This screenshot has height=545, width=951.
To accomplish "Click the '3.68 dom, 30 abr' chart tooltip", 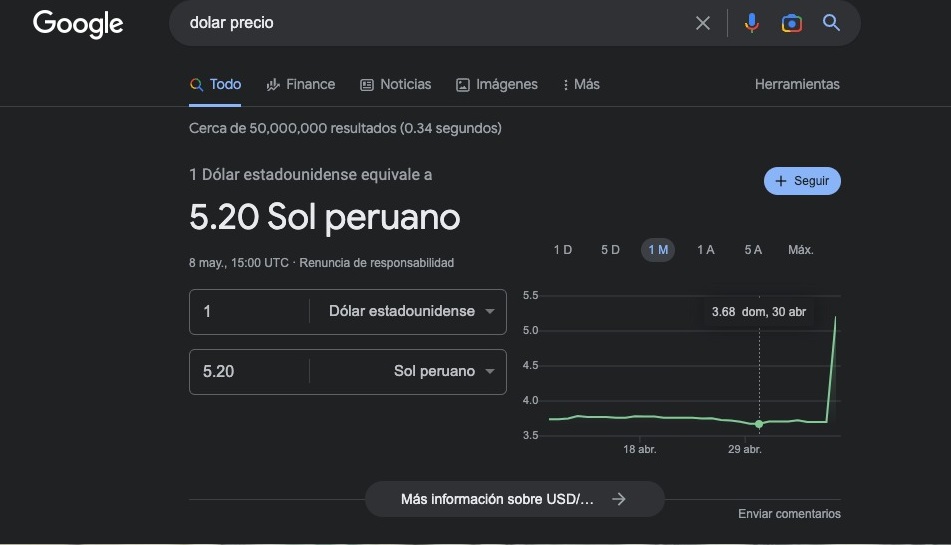I will coord(759,312).
